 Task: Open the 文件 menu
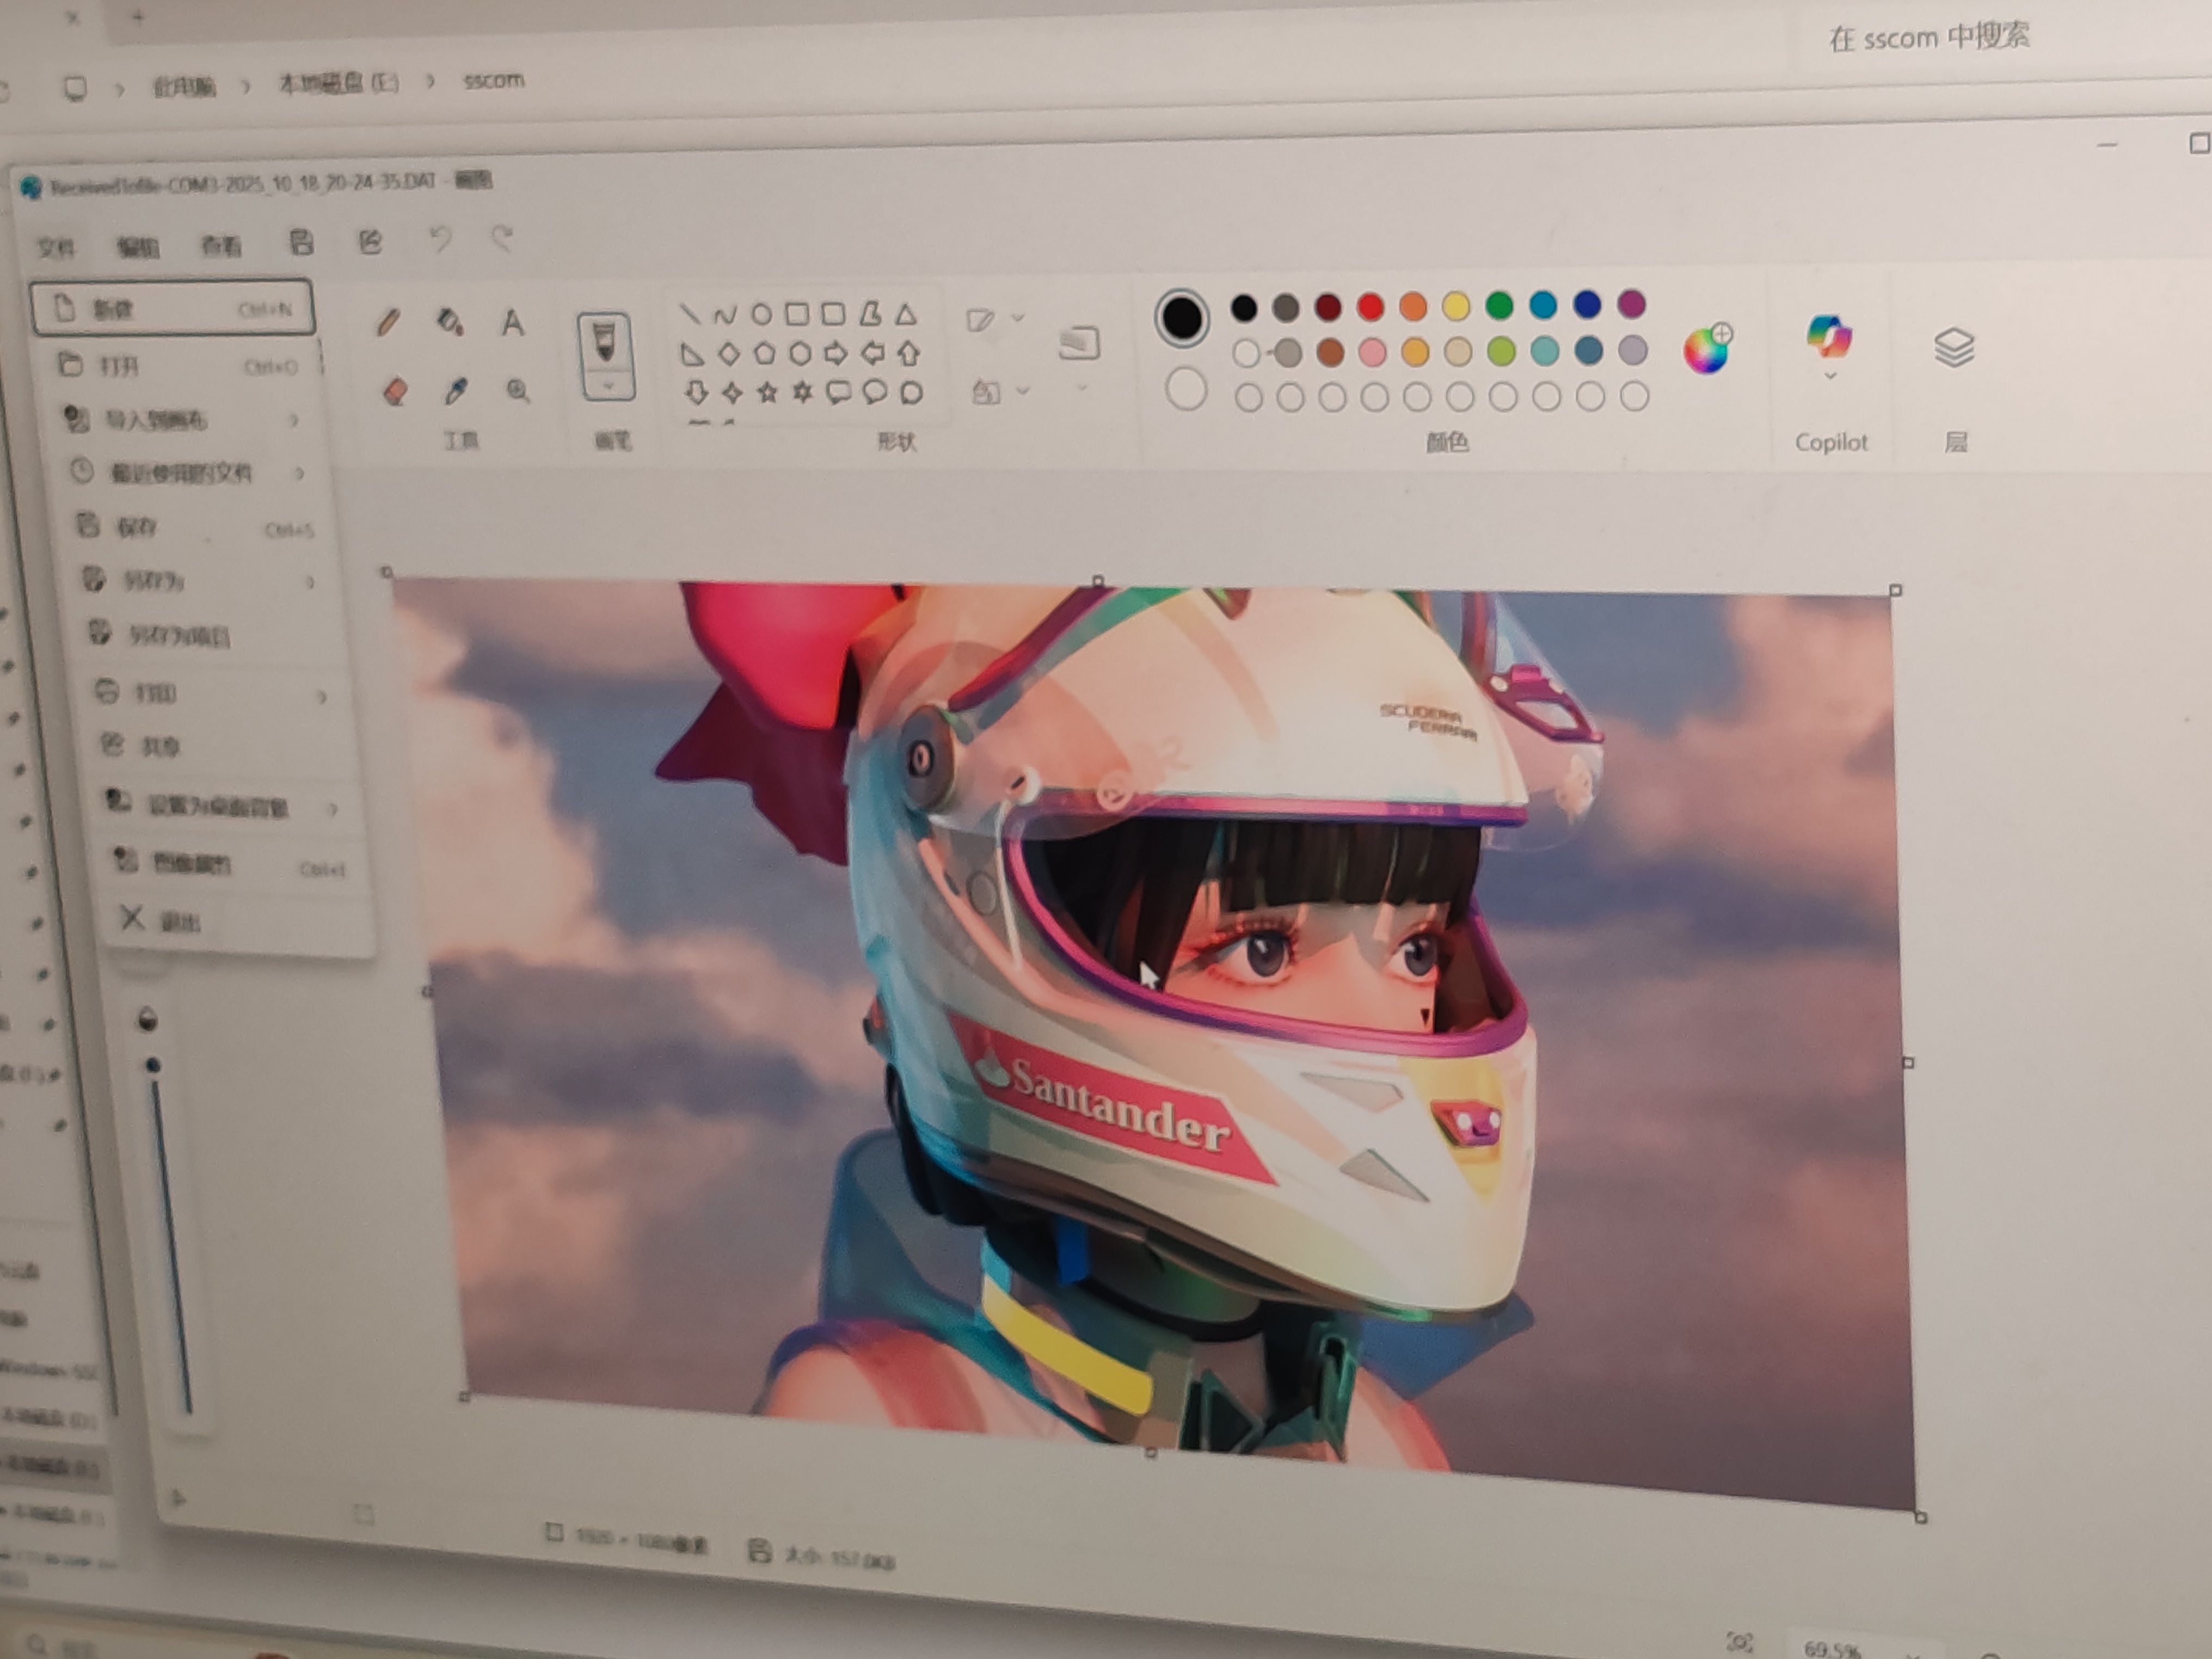click(56, 247)
